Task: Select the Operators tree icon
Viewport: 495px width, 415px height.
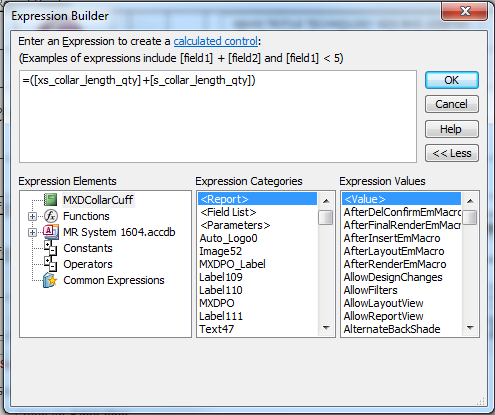Action: coord(51,264)
